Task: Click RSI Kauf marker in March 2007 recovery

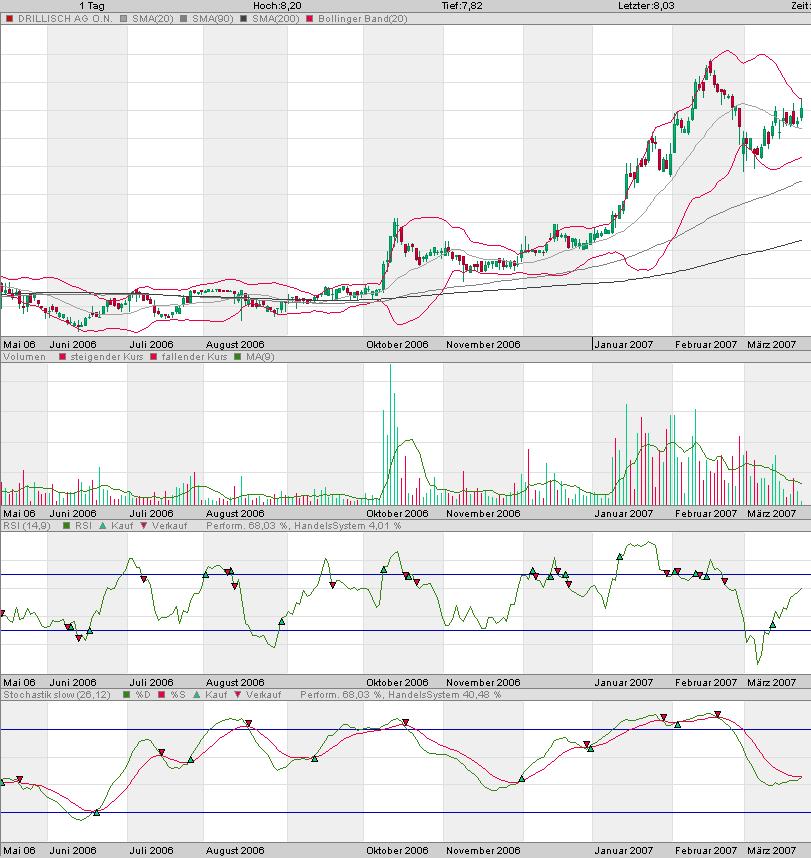Action: click(773, 625)
